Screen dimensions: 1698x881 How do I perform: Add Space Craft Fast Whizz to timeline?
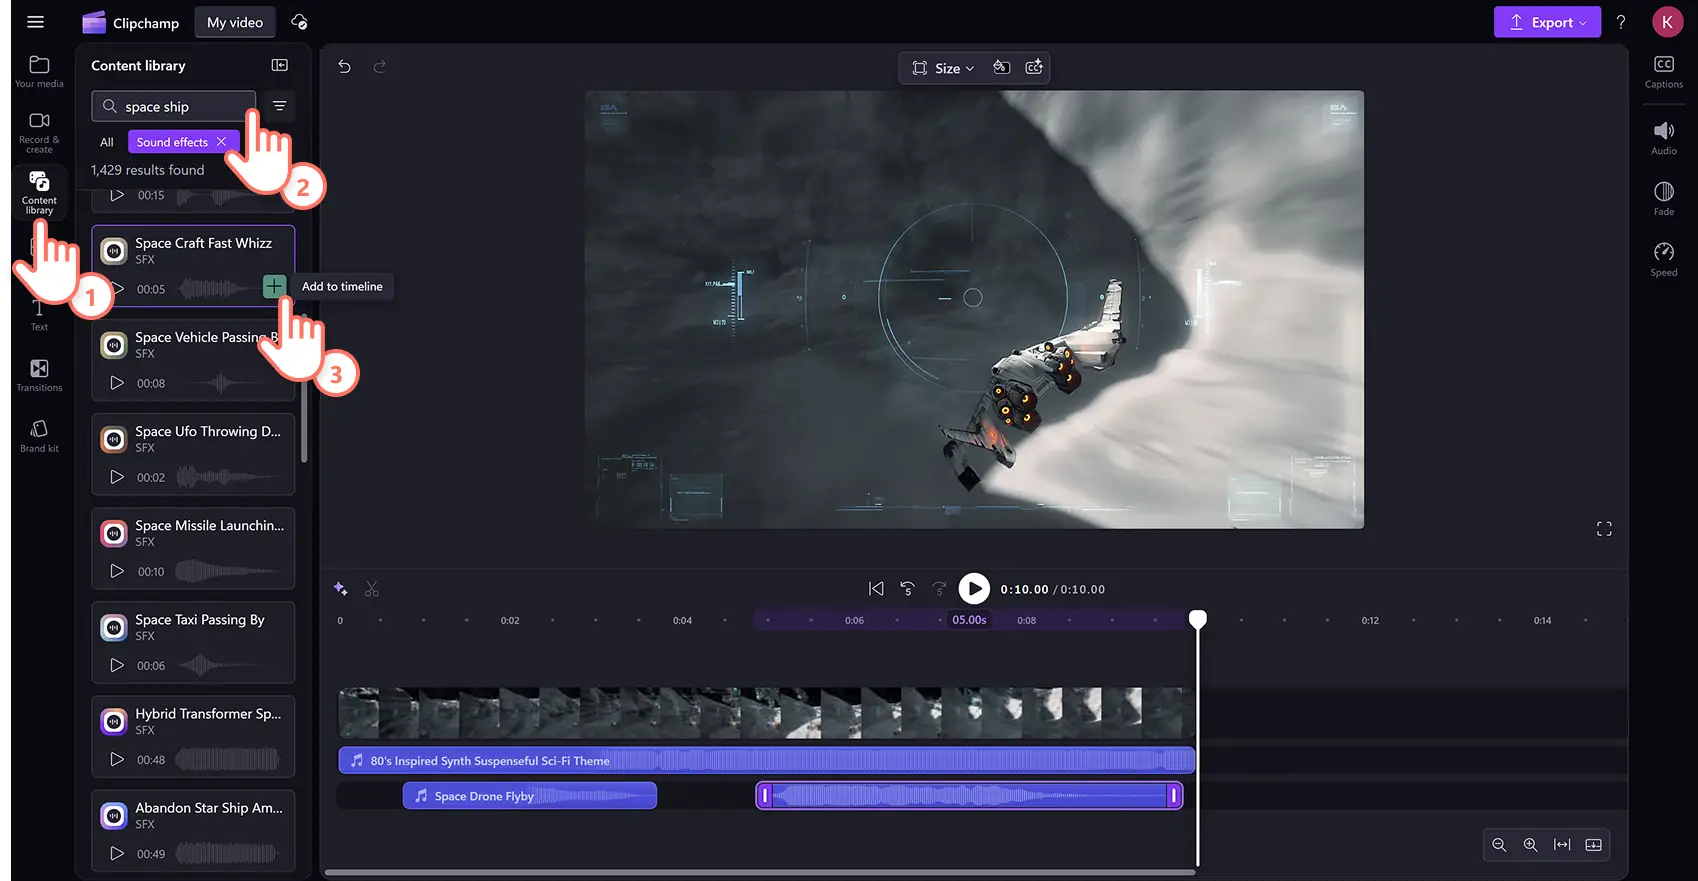(274, 287)
